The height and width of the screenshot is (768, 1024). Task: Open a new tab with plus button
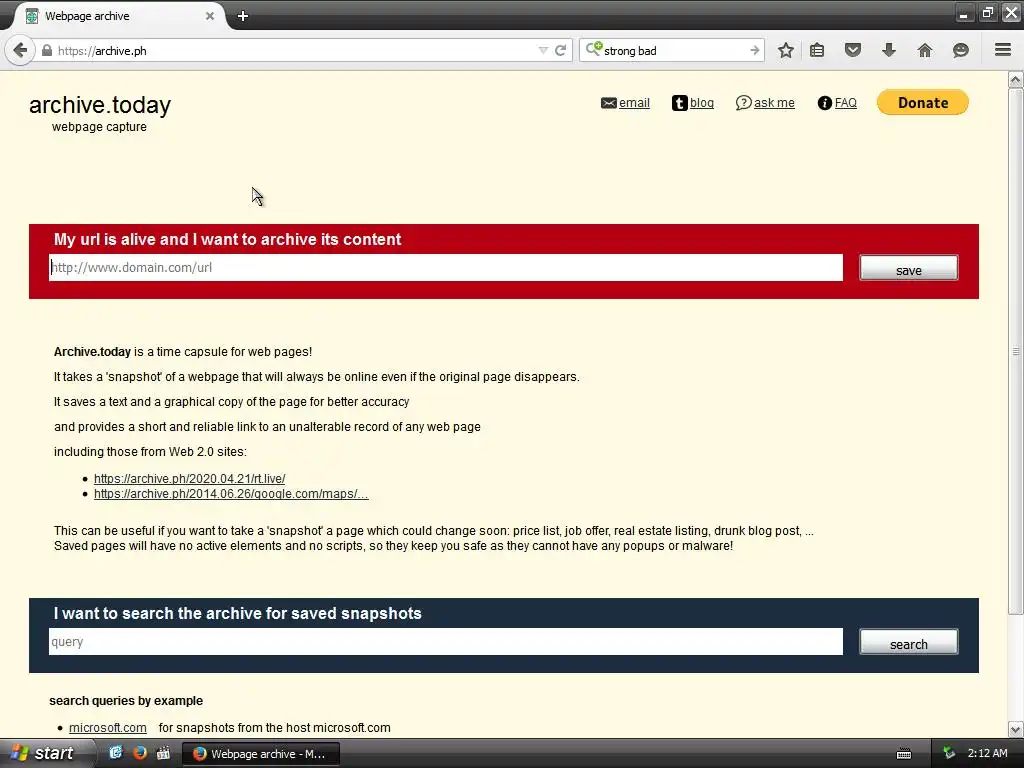coord(243,16)
